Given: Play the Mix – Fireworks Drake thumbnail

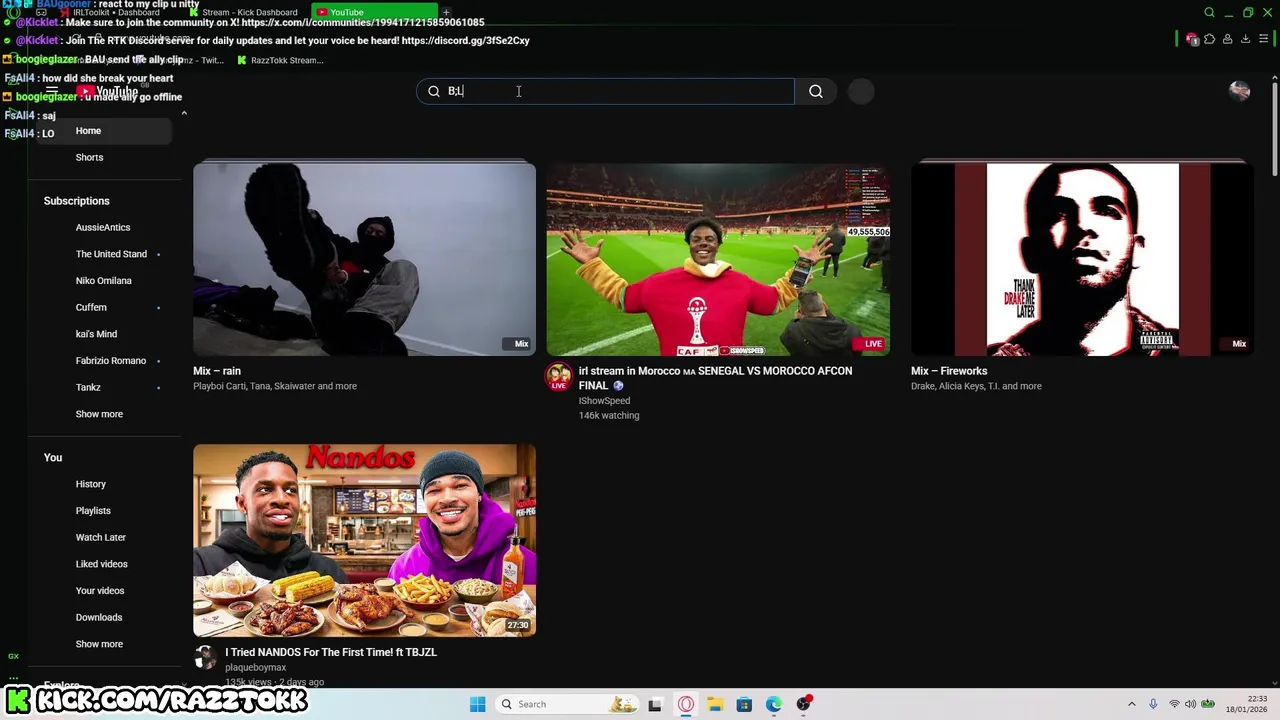Looking at the screenshot, I should [1082, 259].
